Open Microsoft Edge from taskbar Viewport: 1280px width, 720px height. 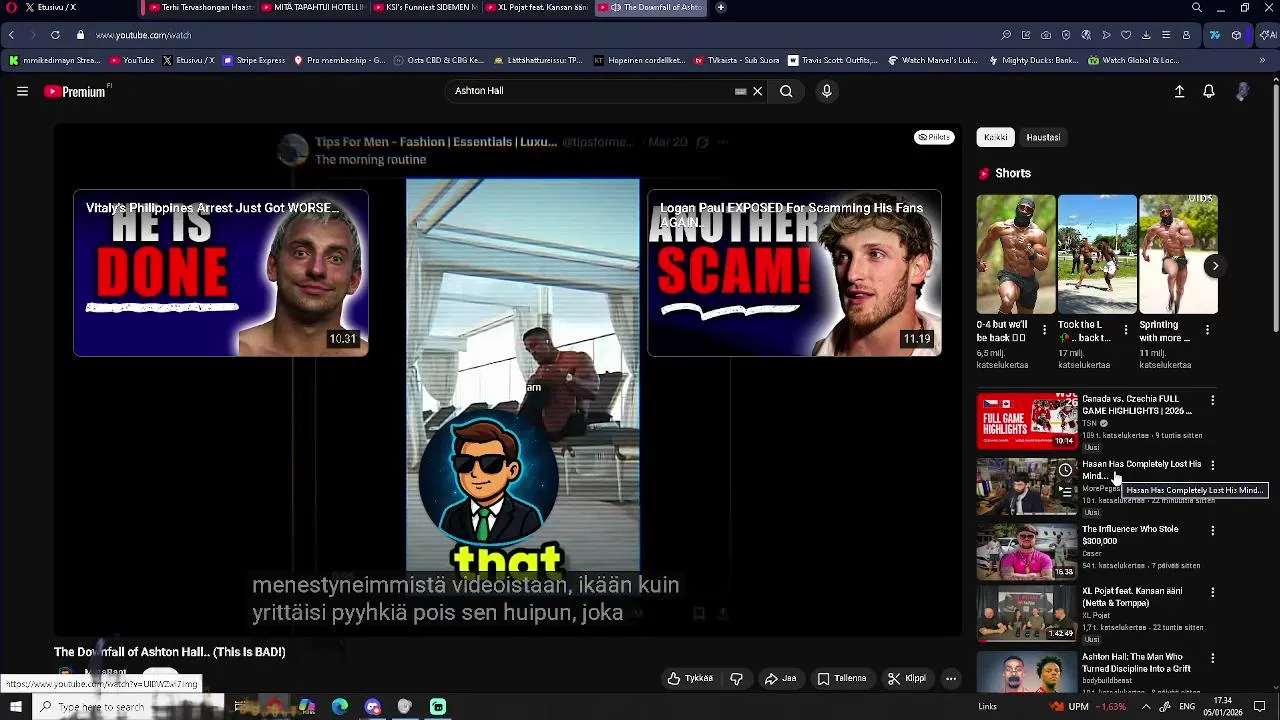click(340, 707)
